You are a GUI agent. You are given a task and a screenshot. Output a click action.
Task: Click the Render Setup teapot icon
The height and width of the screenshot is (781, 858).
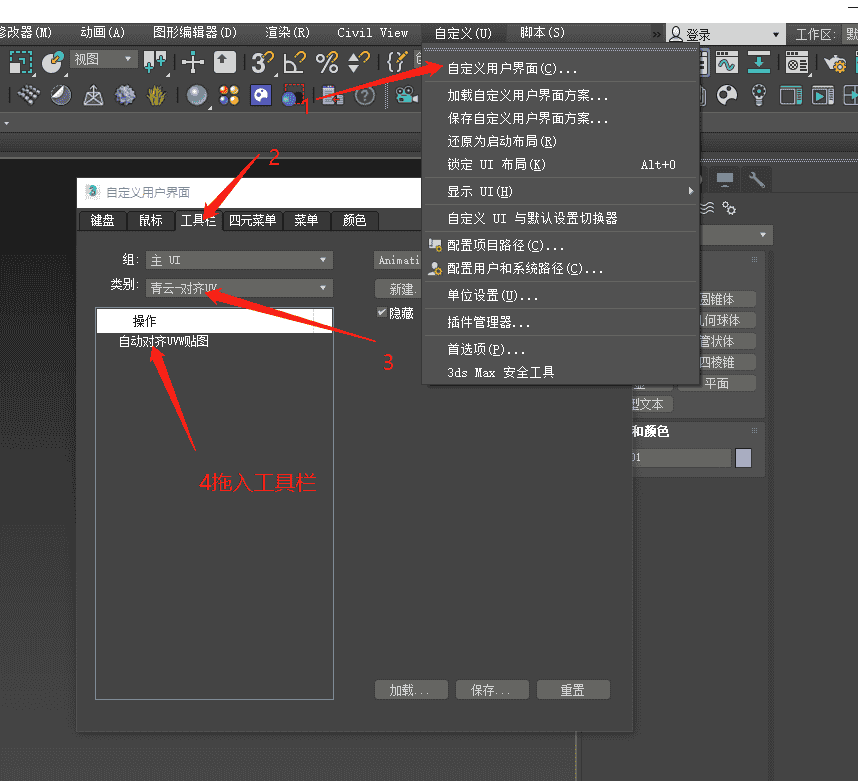pyautogui.click(x=834, y=62)
